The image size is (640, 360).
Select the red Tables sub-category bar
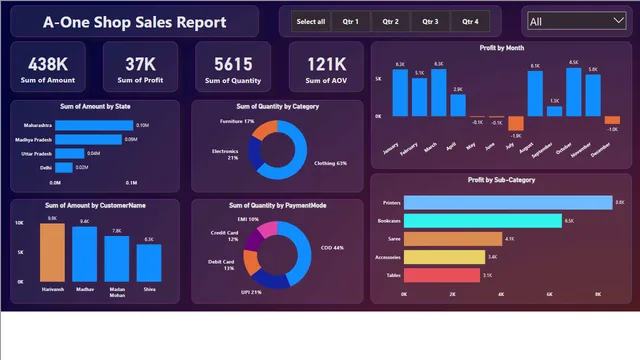click(442, 276)
